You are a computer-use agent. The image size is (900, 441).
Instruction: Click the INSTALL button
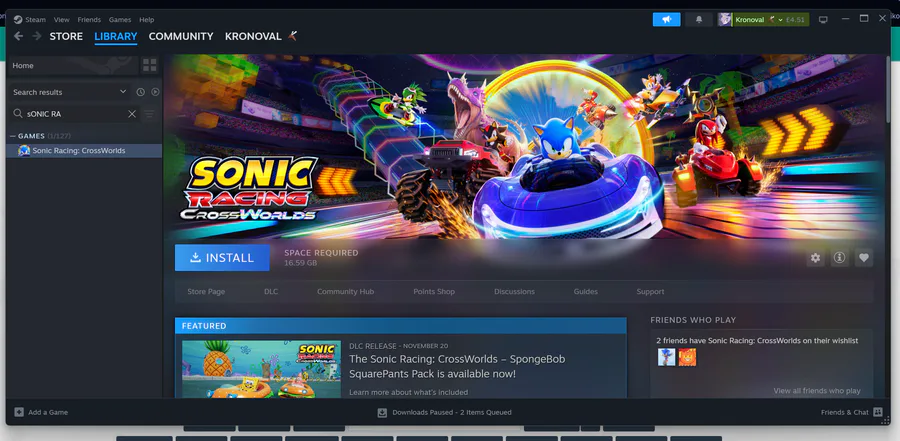pos(222,258)
